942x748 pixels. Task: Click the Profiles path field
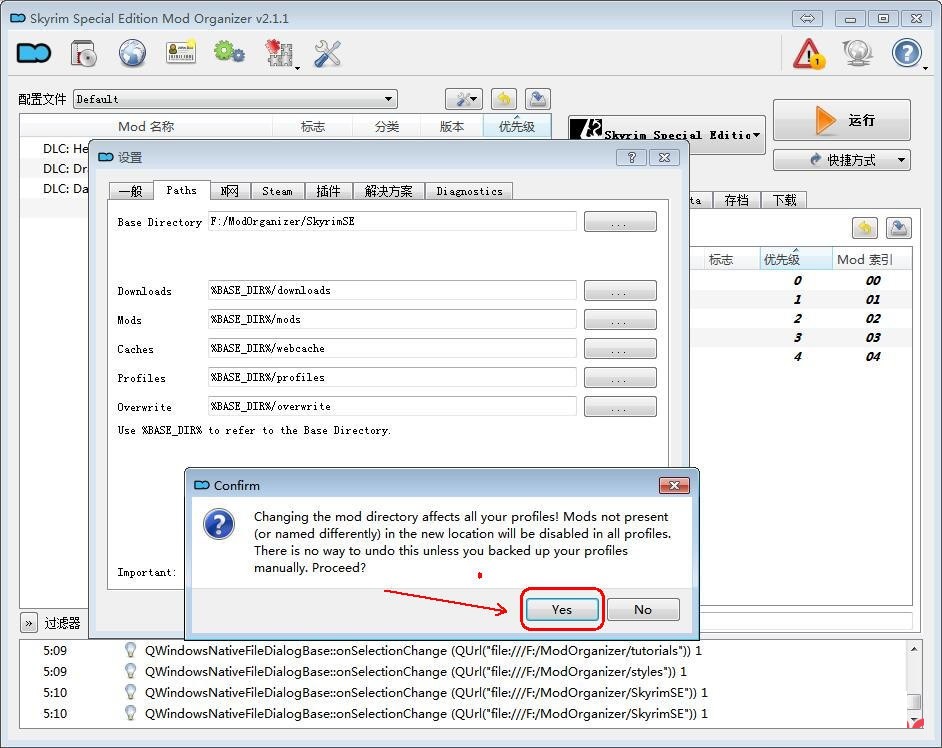(392, 377)
